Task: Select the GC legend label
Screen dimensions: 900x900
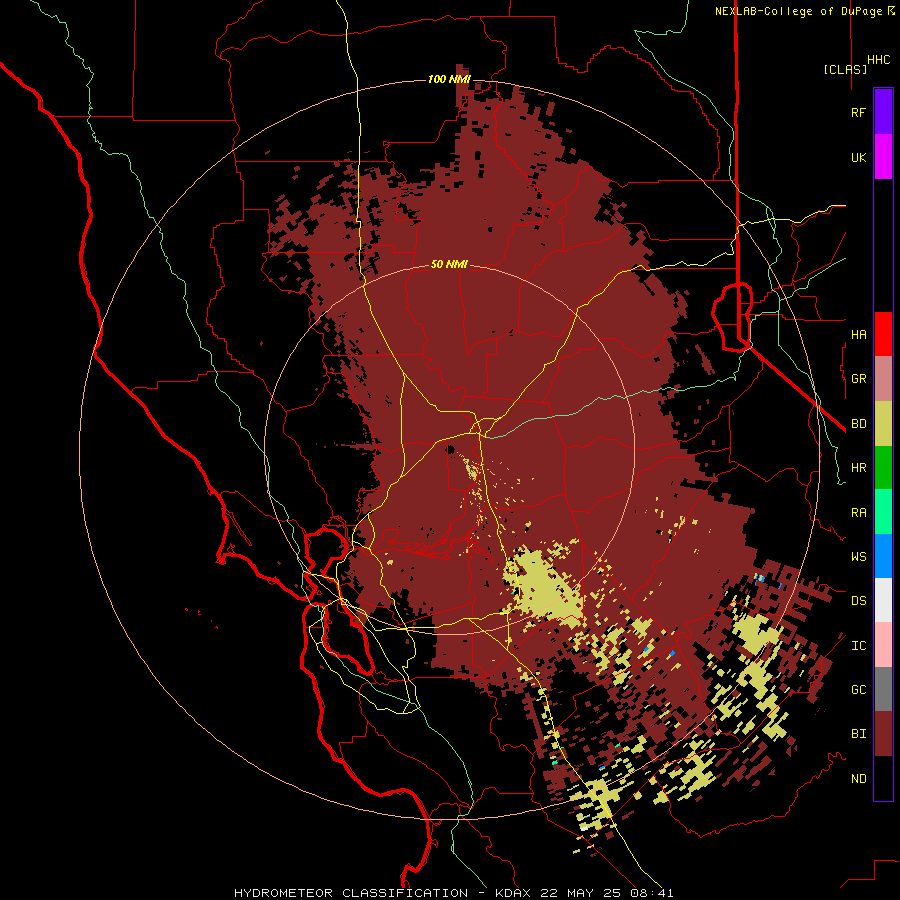Action: point(858,689)
